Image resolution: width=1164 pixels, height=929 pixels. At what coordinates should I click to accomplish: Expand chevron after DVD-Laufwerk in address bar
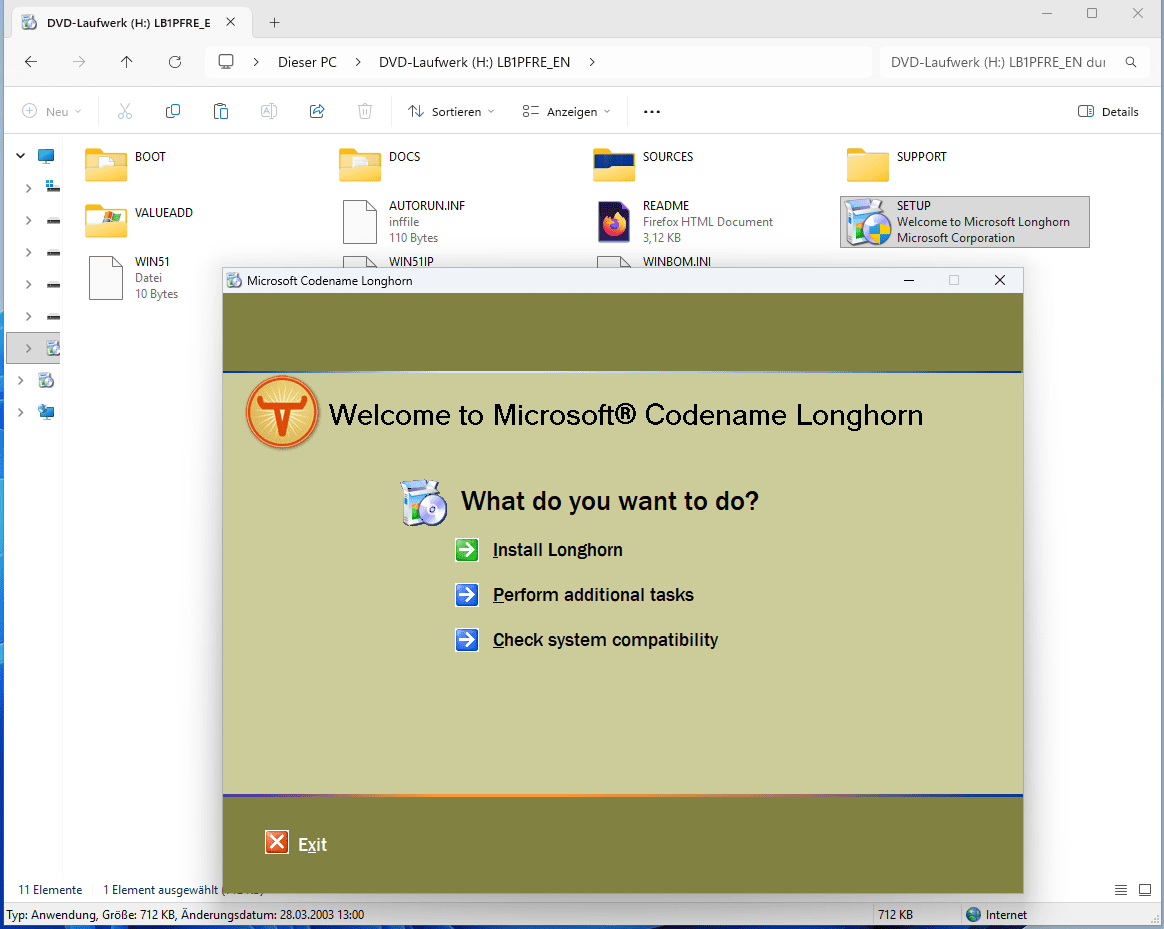(x=592, y=62)
